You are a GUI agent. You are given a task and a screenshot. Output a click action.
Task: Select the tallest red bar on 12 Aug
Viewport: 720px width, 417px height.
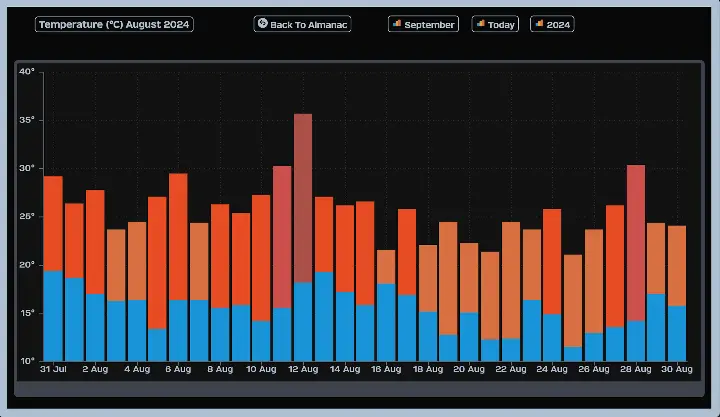[303, 197]
